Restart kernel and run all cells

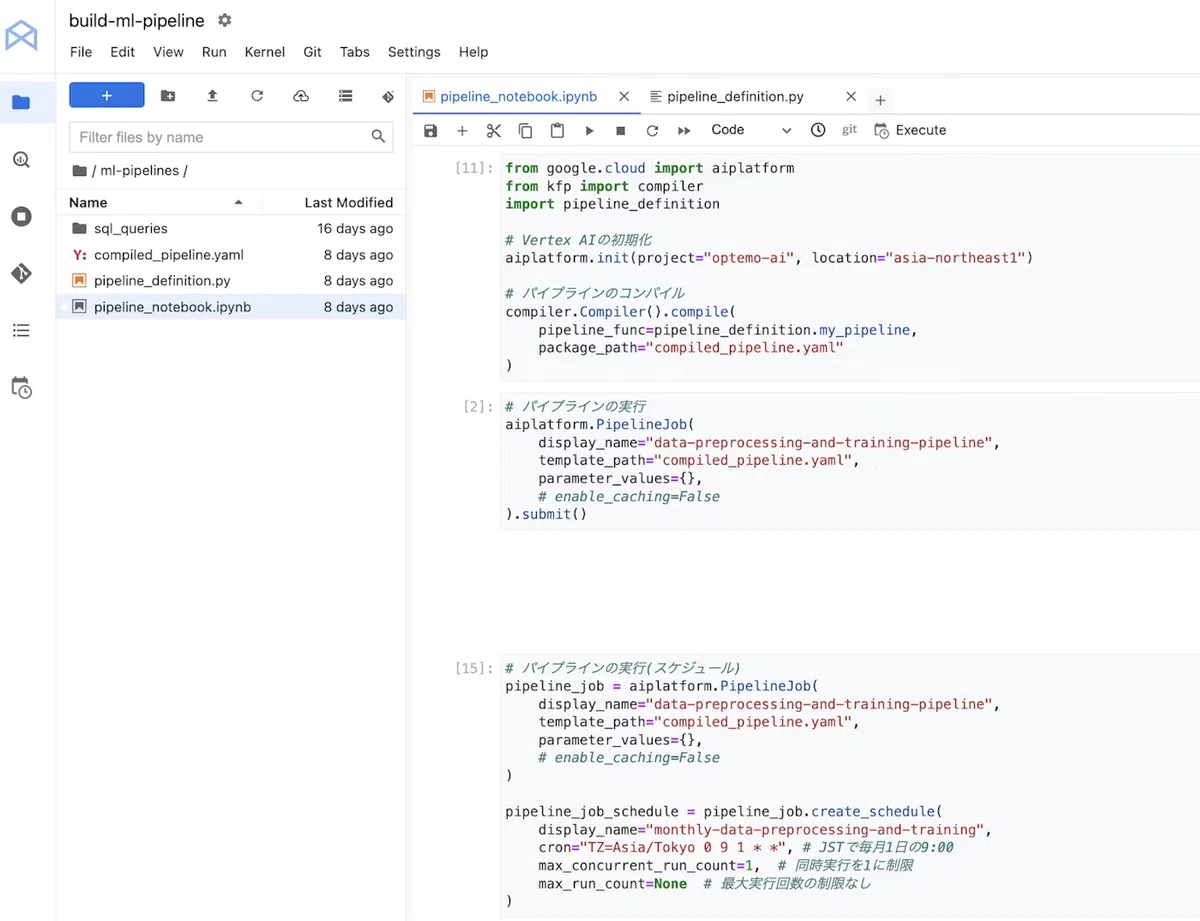685,130
